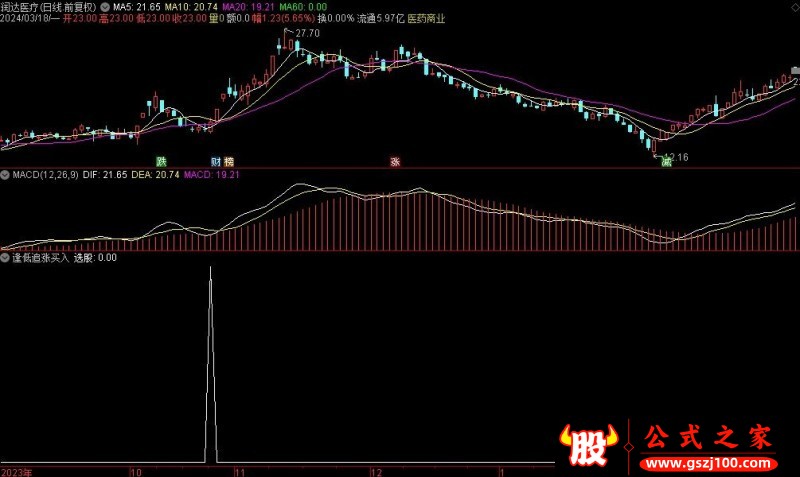Open the 逢低追涨买入 indicator dropdown arrow
Image resolution: width=800 pixels, height=477 pixels.
pyautogui.click(x=6, y=257)
